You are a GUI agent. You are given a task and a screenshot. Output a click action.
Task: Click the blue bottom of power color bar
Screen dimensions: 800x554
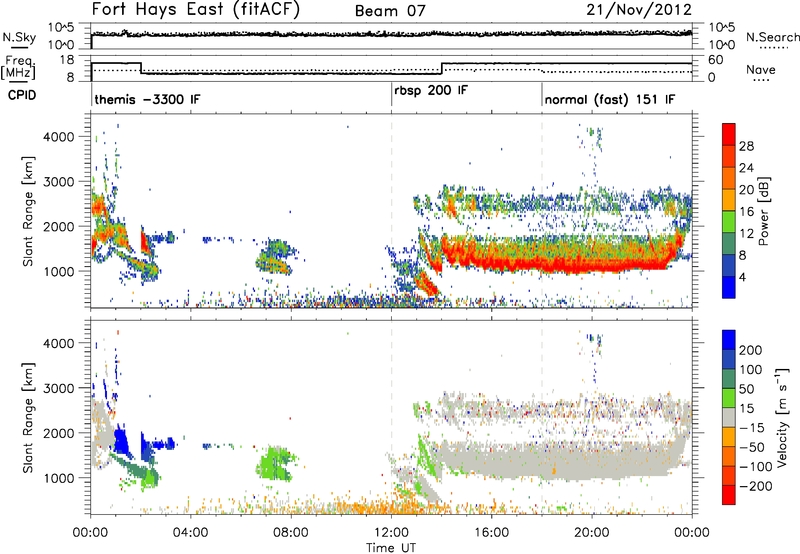pyautogui.click(x=729, y=288)
